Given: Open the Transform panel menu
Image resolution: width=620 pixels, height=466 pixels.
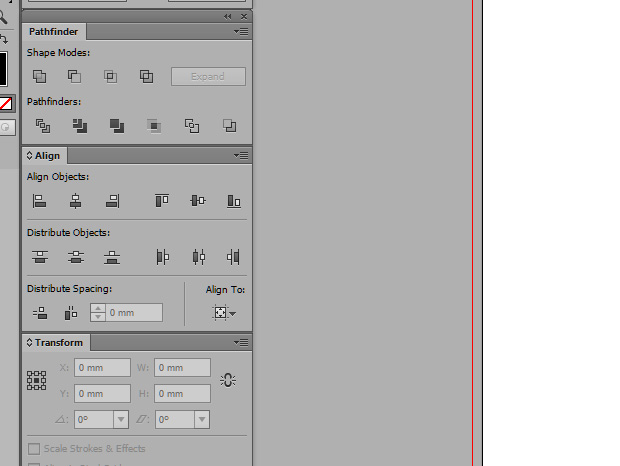Looking at the screenshot, I should pyautogui.click(x=241, y=343).
